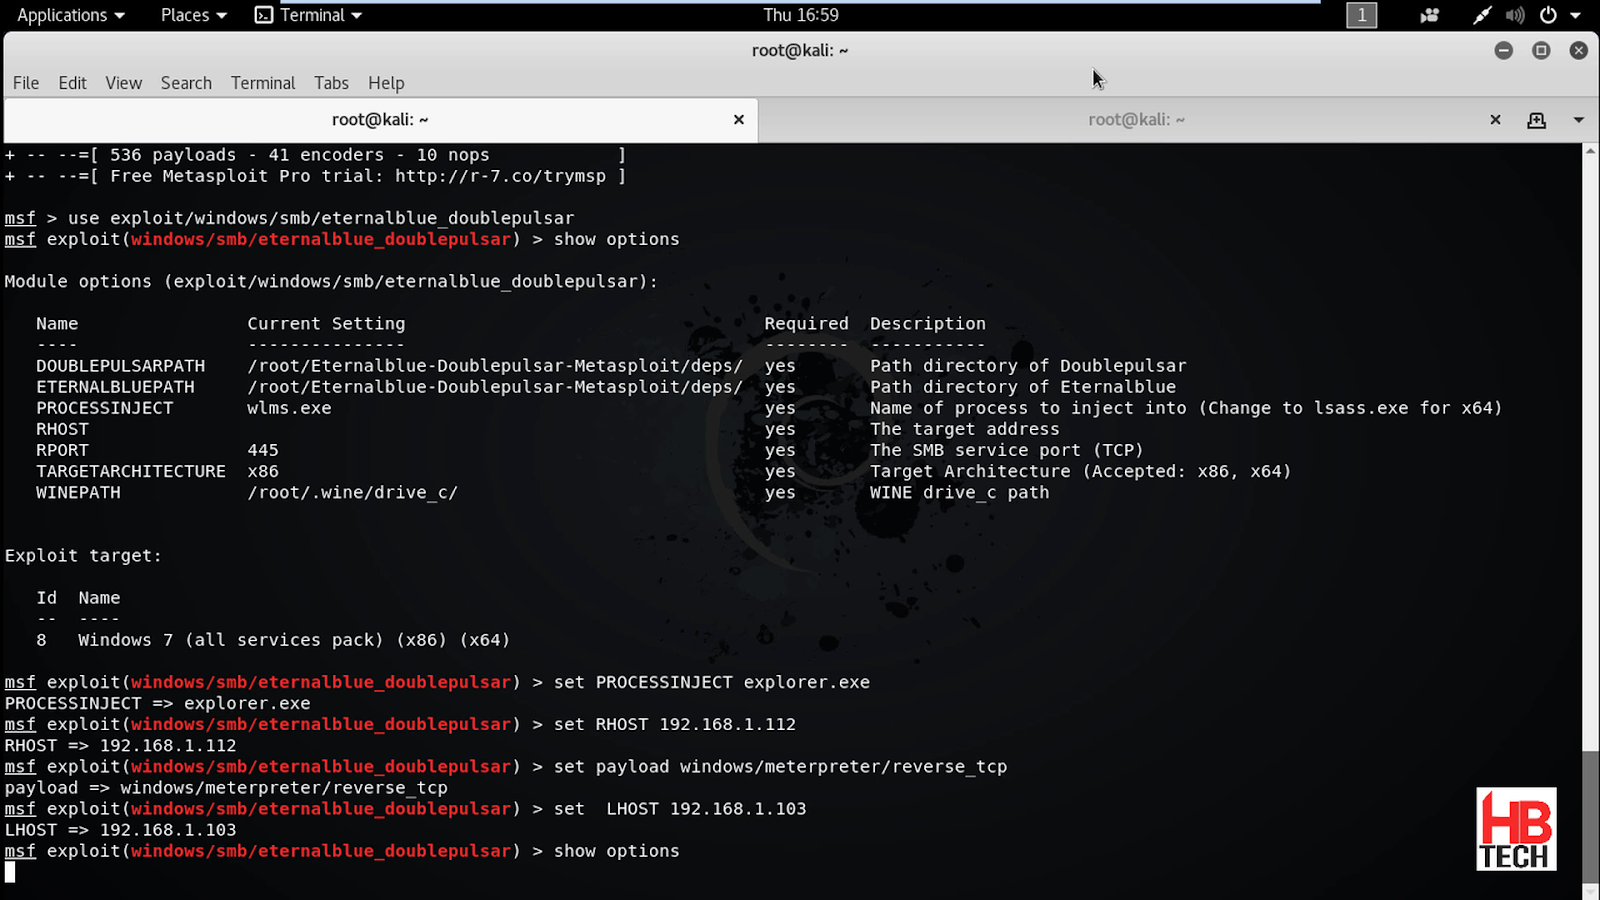Close the inactive second terminal tab
Viewport: 1600px width, 900px height.
(x=1495, y=120)
